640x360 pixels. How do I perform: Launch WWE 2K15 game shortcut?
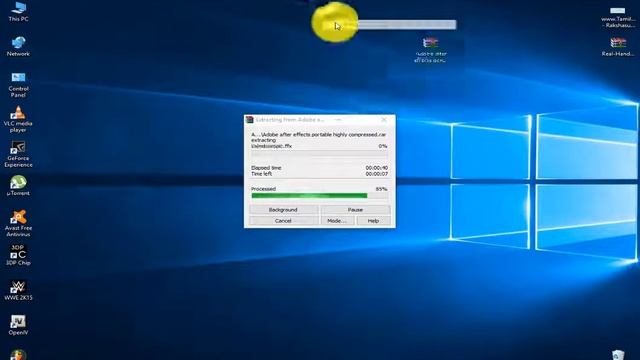[18, 290]
